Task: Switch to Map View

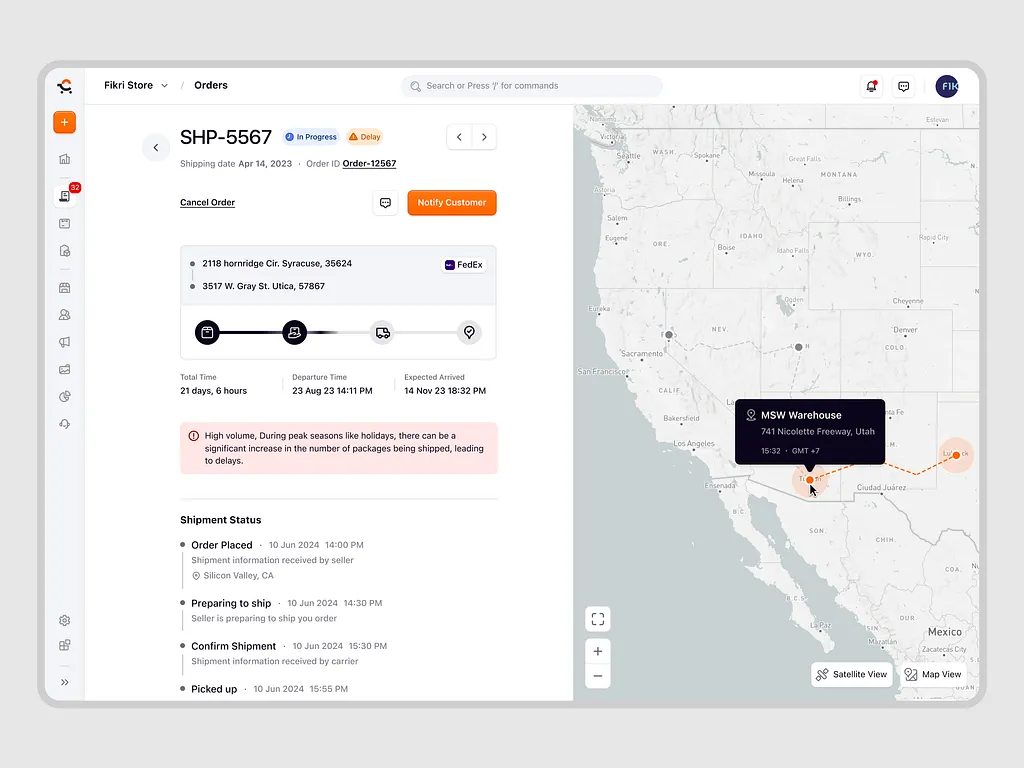Action: pyautogui.click(x=933, y=674)
